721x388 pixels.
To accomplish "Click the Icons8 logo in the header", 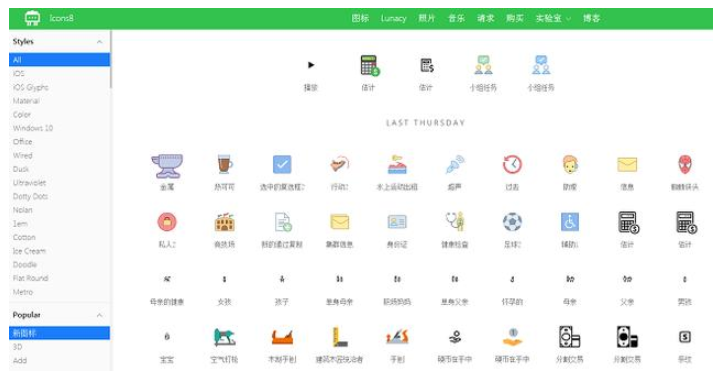I will pos(32,18).
